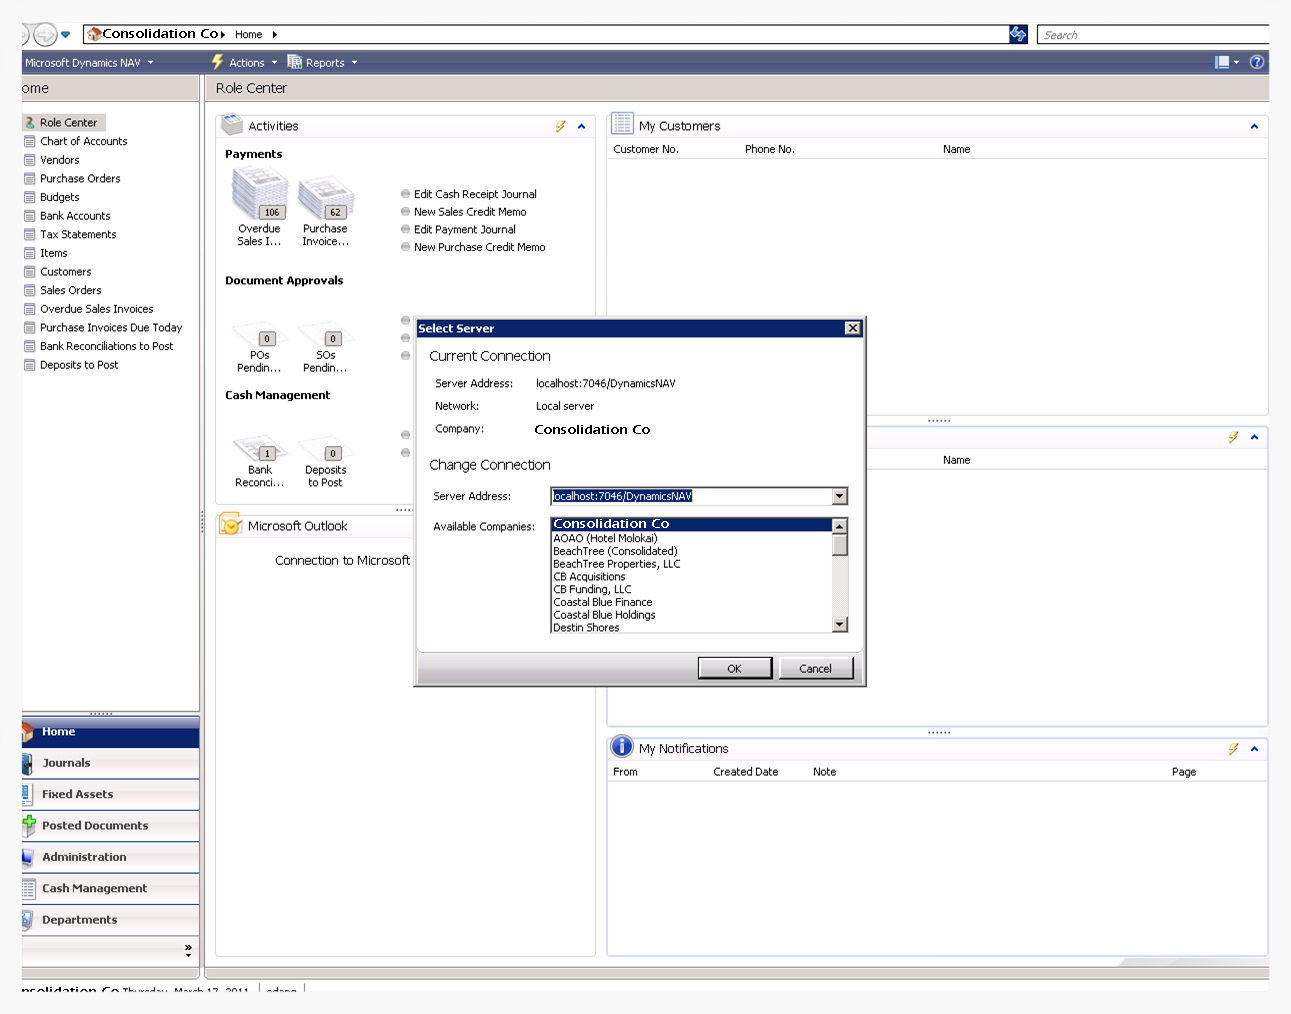
Task: Click Cancel in Select Server dialog
Action: [x=815, y=668]
